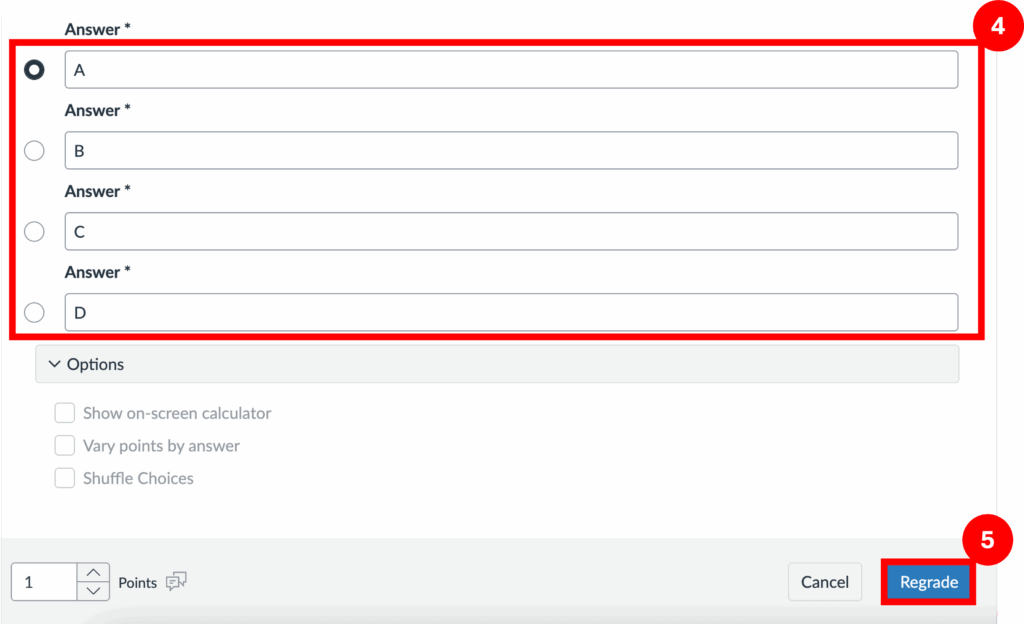
Task: Select answer A radio button
Action: pyautogui.click(x=34, y=70)
